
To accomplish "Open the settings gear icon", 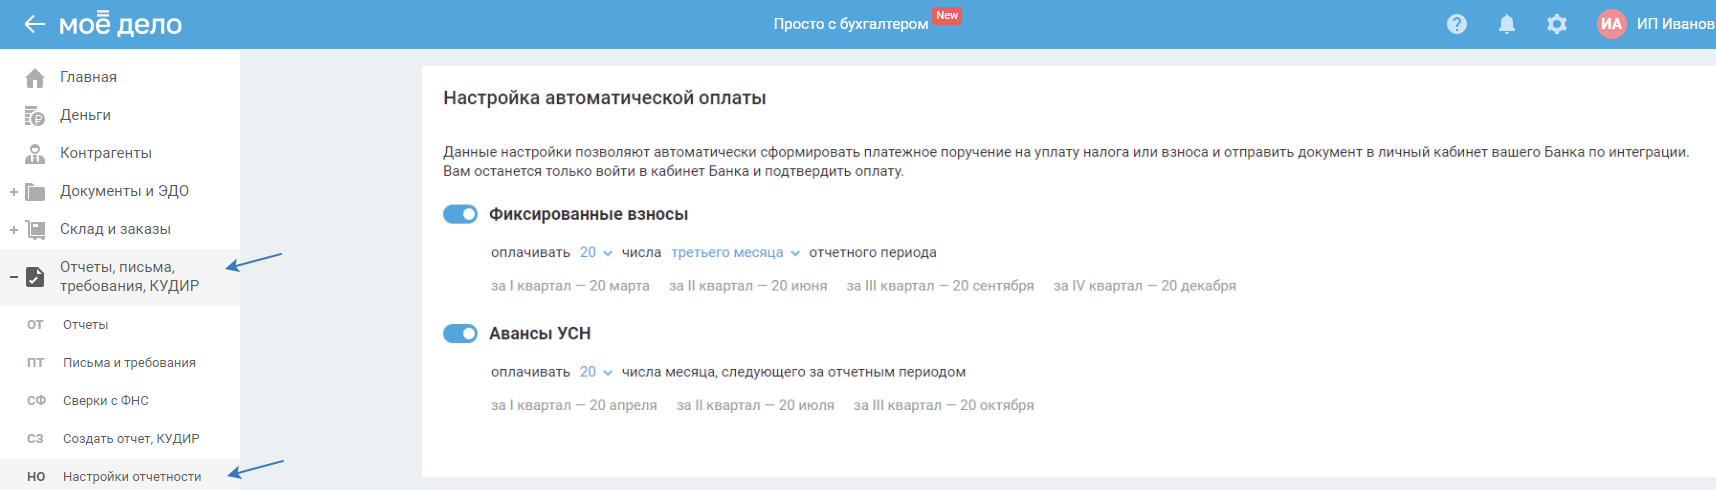I will pyautogui.click(x=1557, y=24).
